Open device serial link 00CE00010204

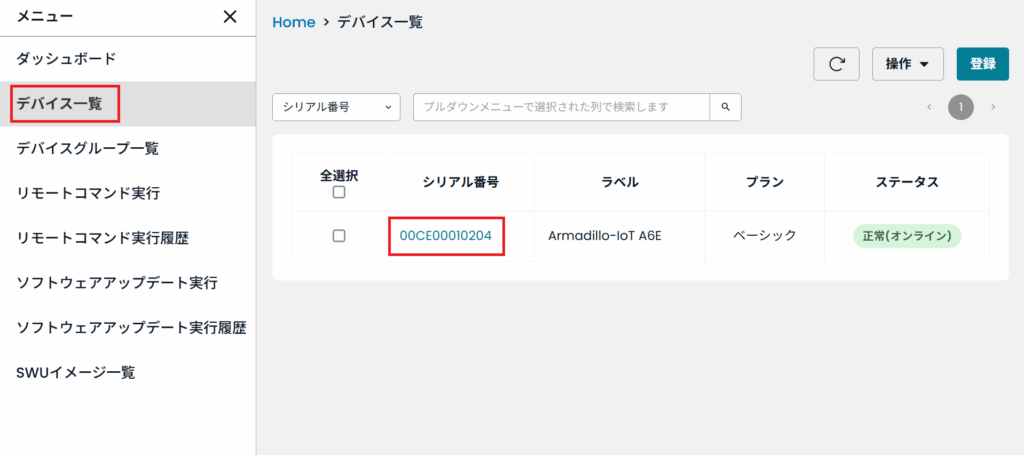click(x=445, y=236)
